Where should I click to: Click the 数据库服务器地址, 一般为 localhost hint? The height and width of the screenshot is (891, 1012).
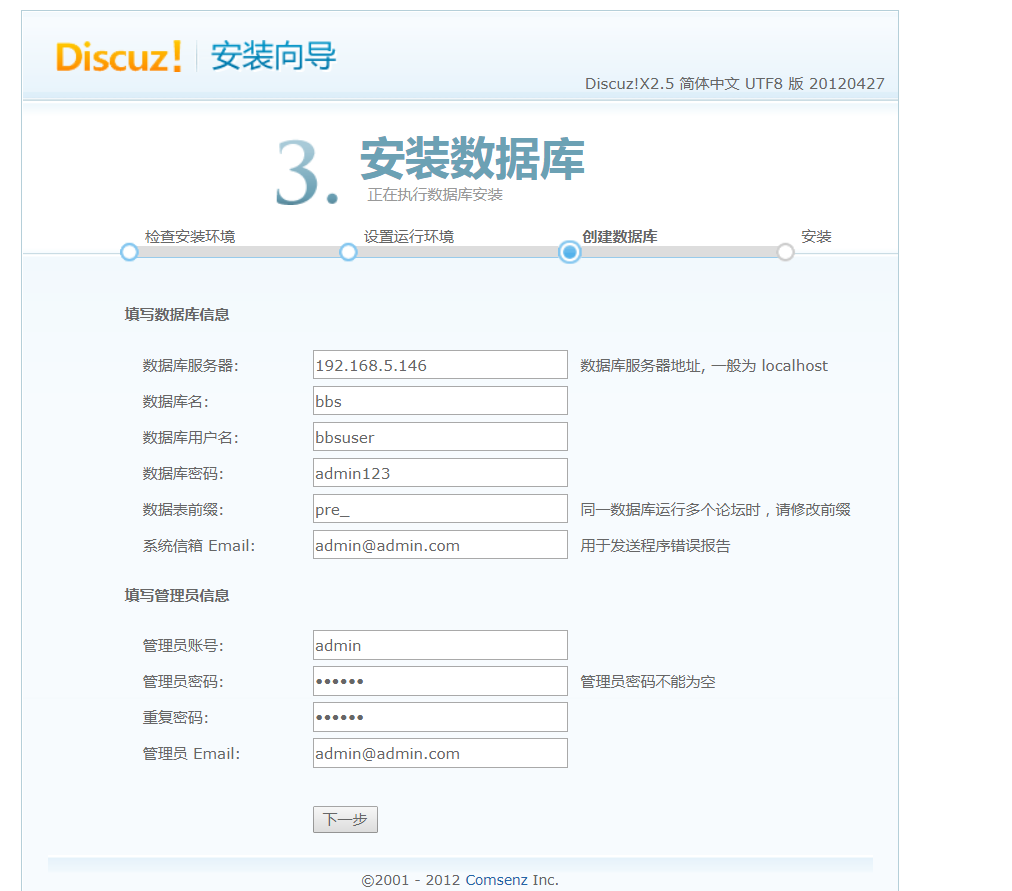coord(703,366)
